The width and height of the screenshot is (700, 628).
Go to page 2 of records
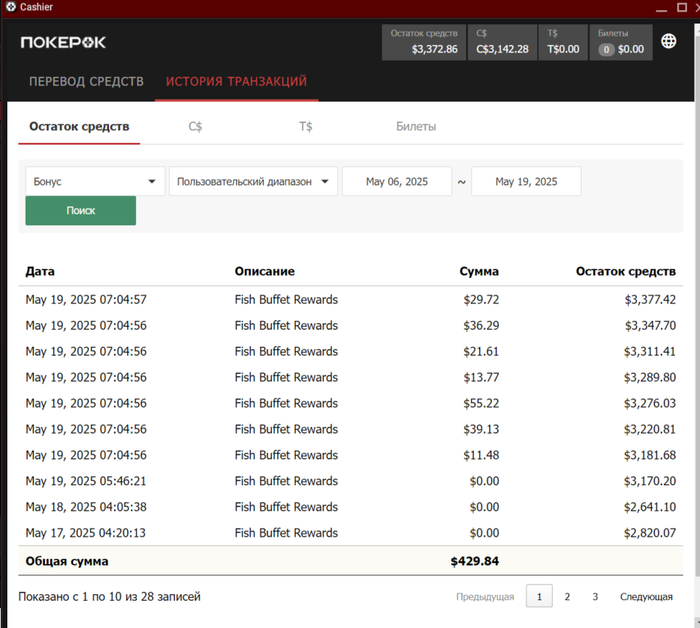(x=567, y=596)
